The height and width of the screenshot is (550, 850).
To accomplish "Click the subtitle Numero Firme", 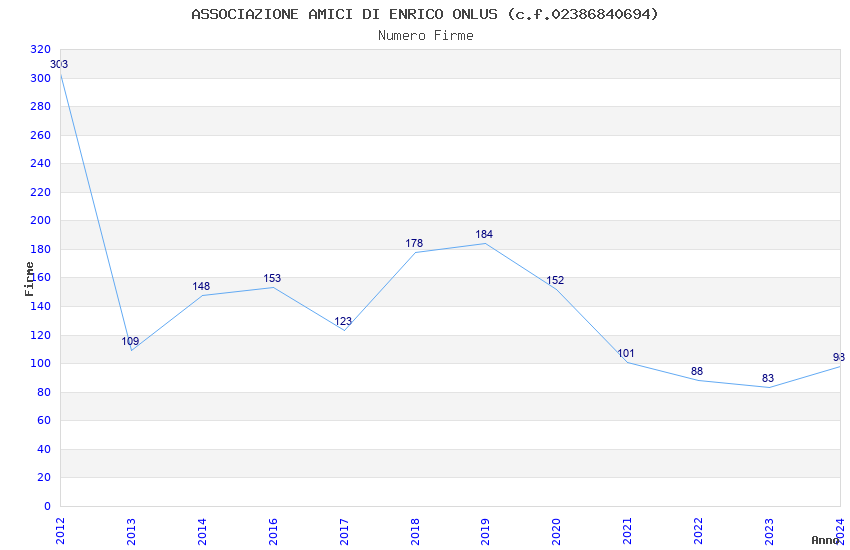I will (426, 35).
